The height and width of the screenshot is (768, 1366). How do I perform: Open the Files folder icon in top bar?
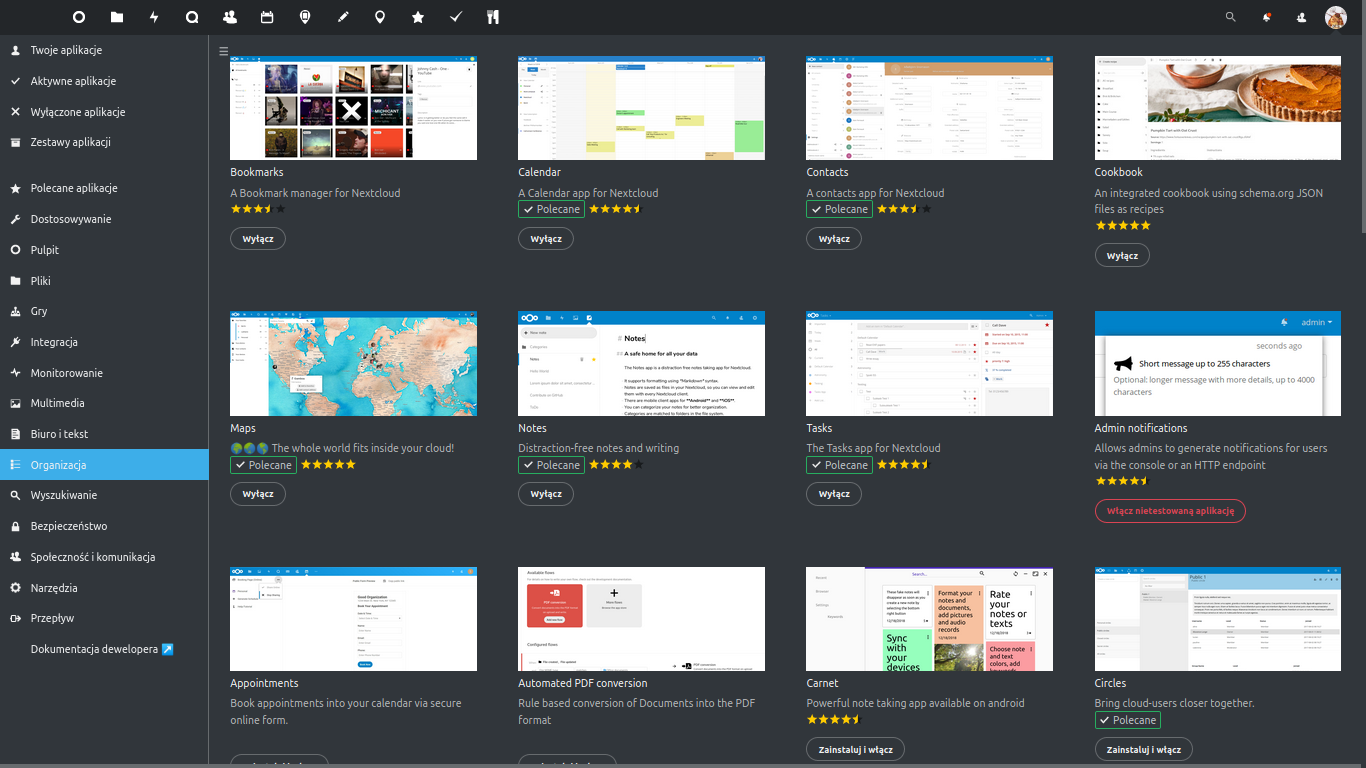[117, 17]
